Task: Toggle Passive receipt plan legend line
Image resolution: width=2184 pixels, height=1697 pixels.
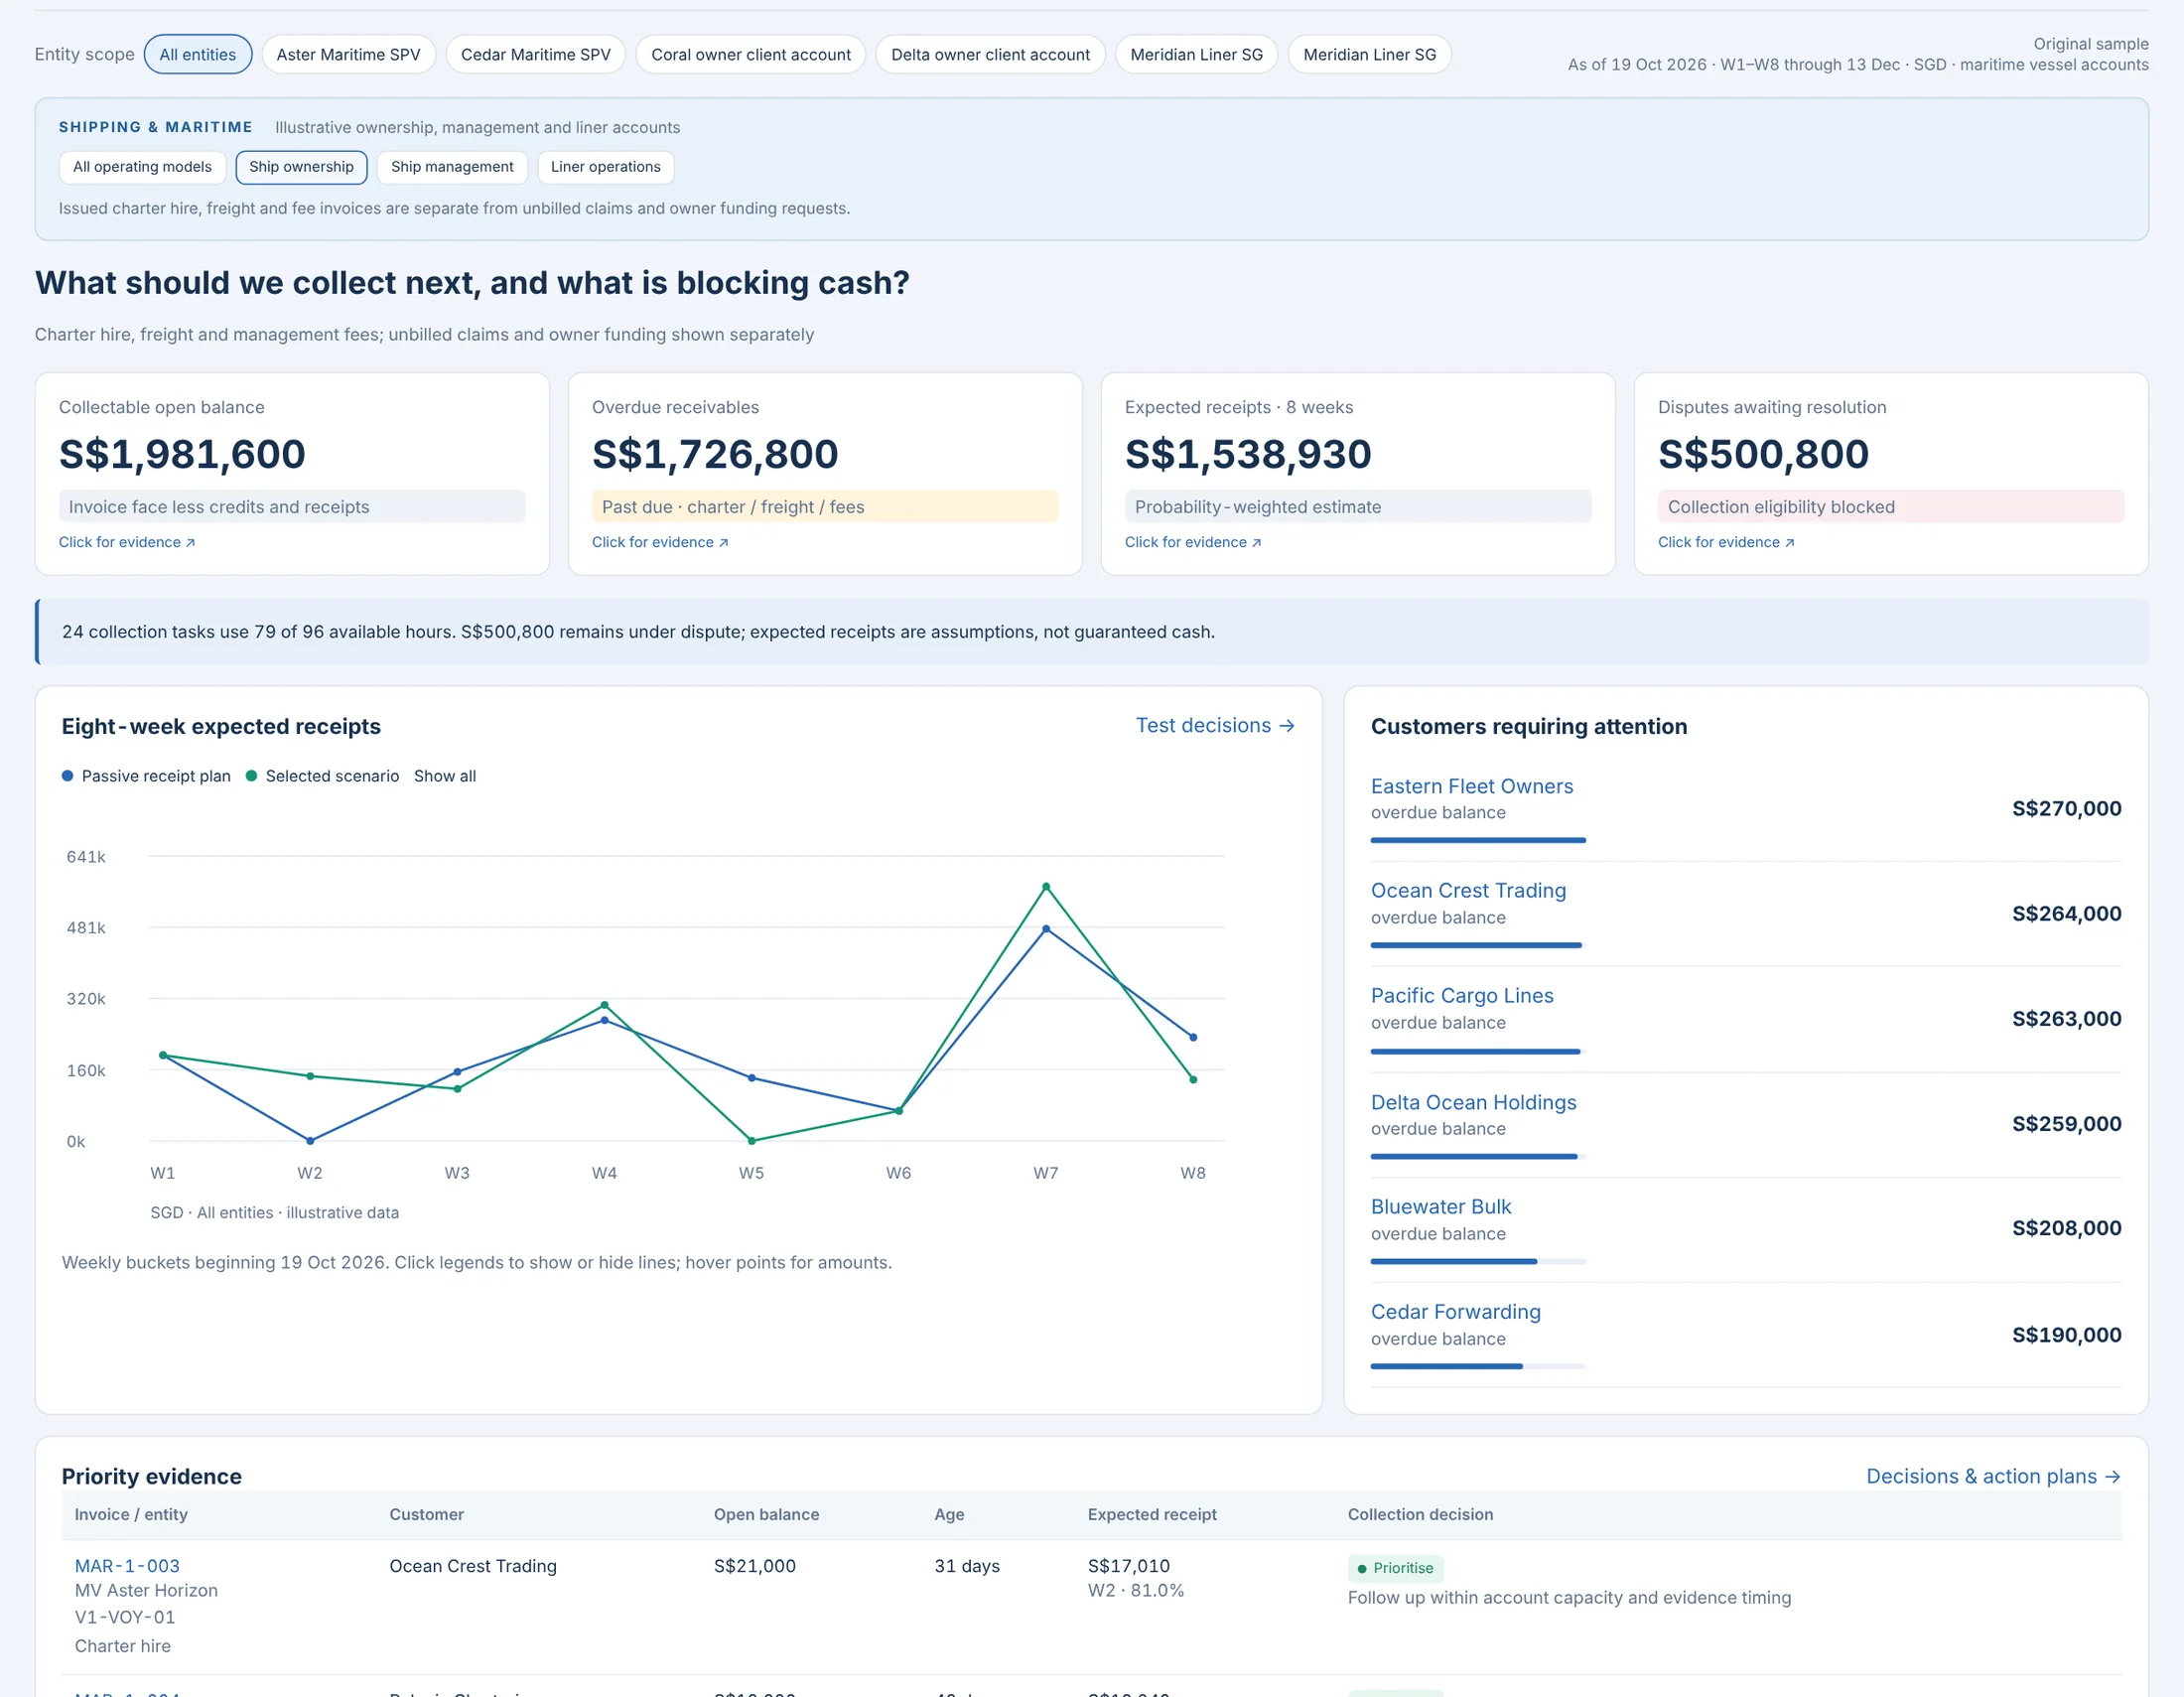Action: tap(146, 776)
